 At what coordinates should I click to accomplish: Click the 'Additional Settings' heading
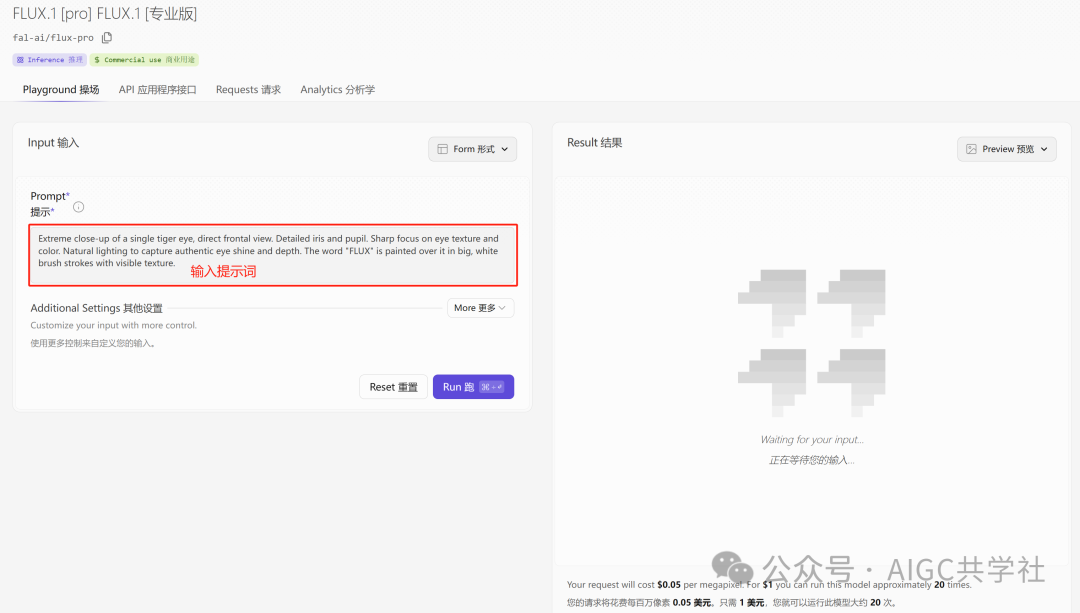click(96, 308)
